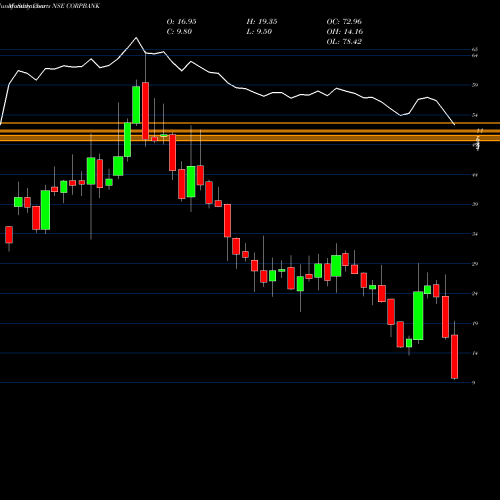
Task: Select the OH: 14.16 reading
Action: 345,32
